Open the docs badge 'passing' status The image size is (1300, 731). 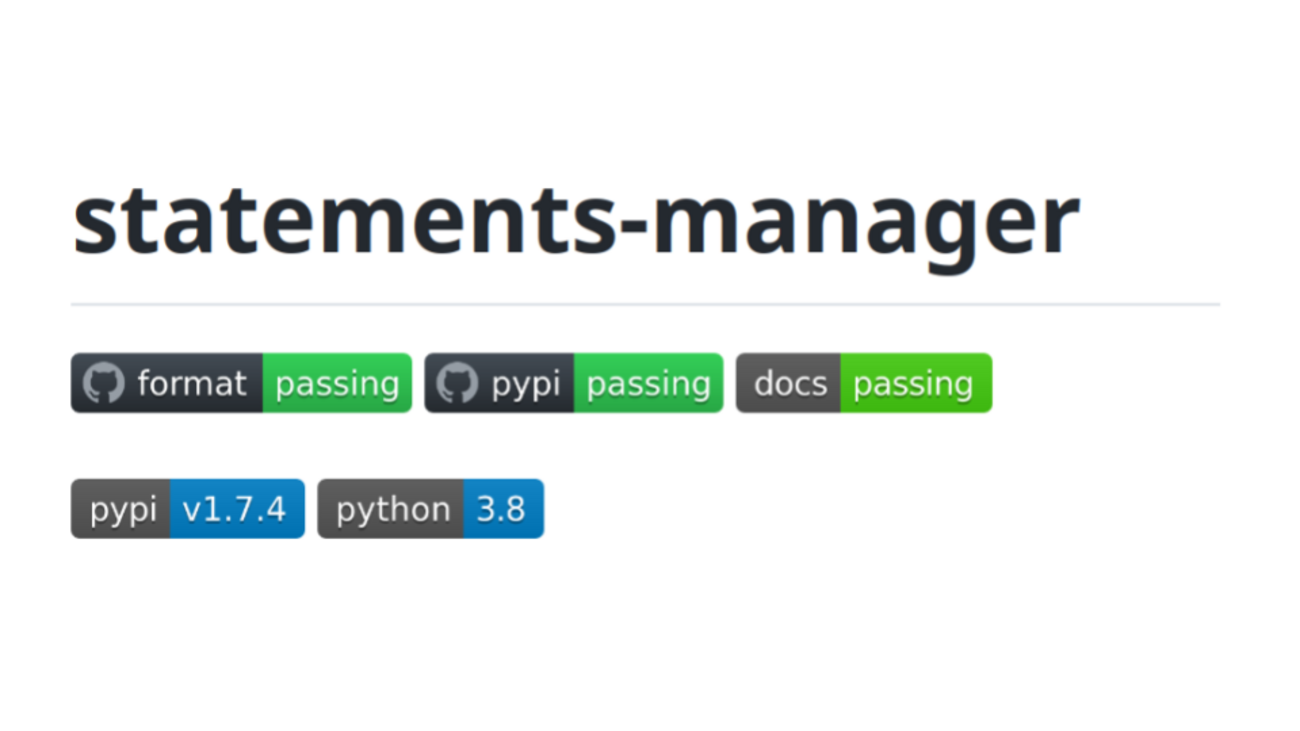point(914,383)
